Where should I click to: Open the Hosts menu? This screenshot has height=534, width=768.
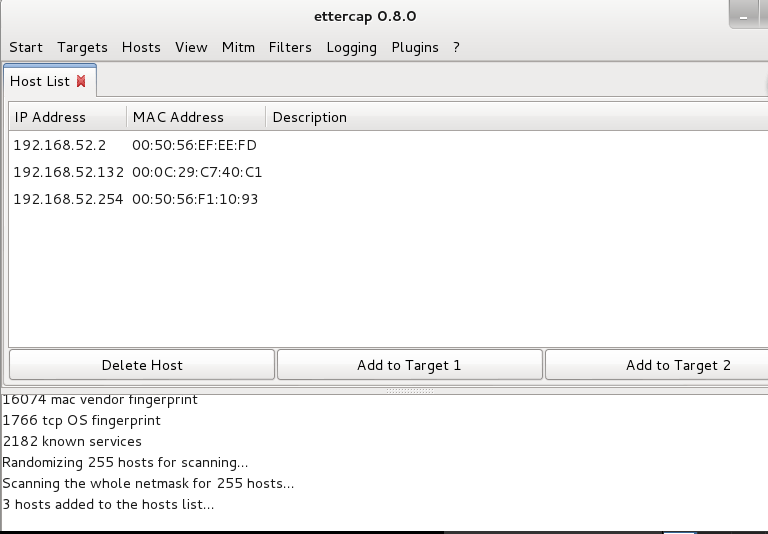[x=141, y=48]
